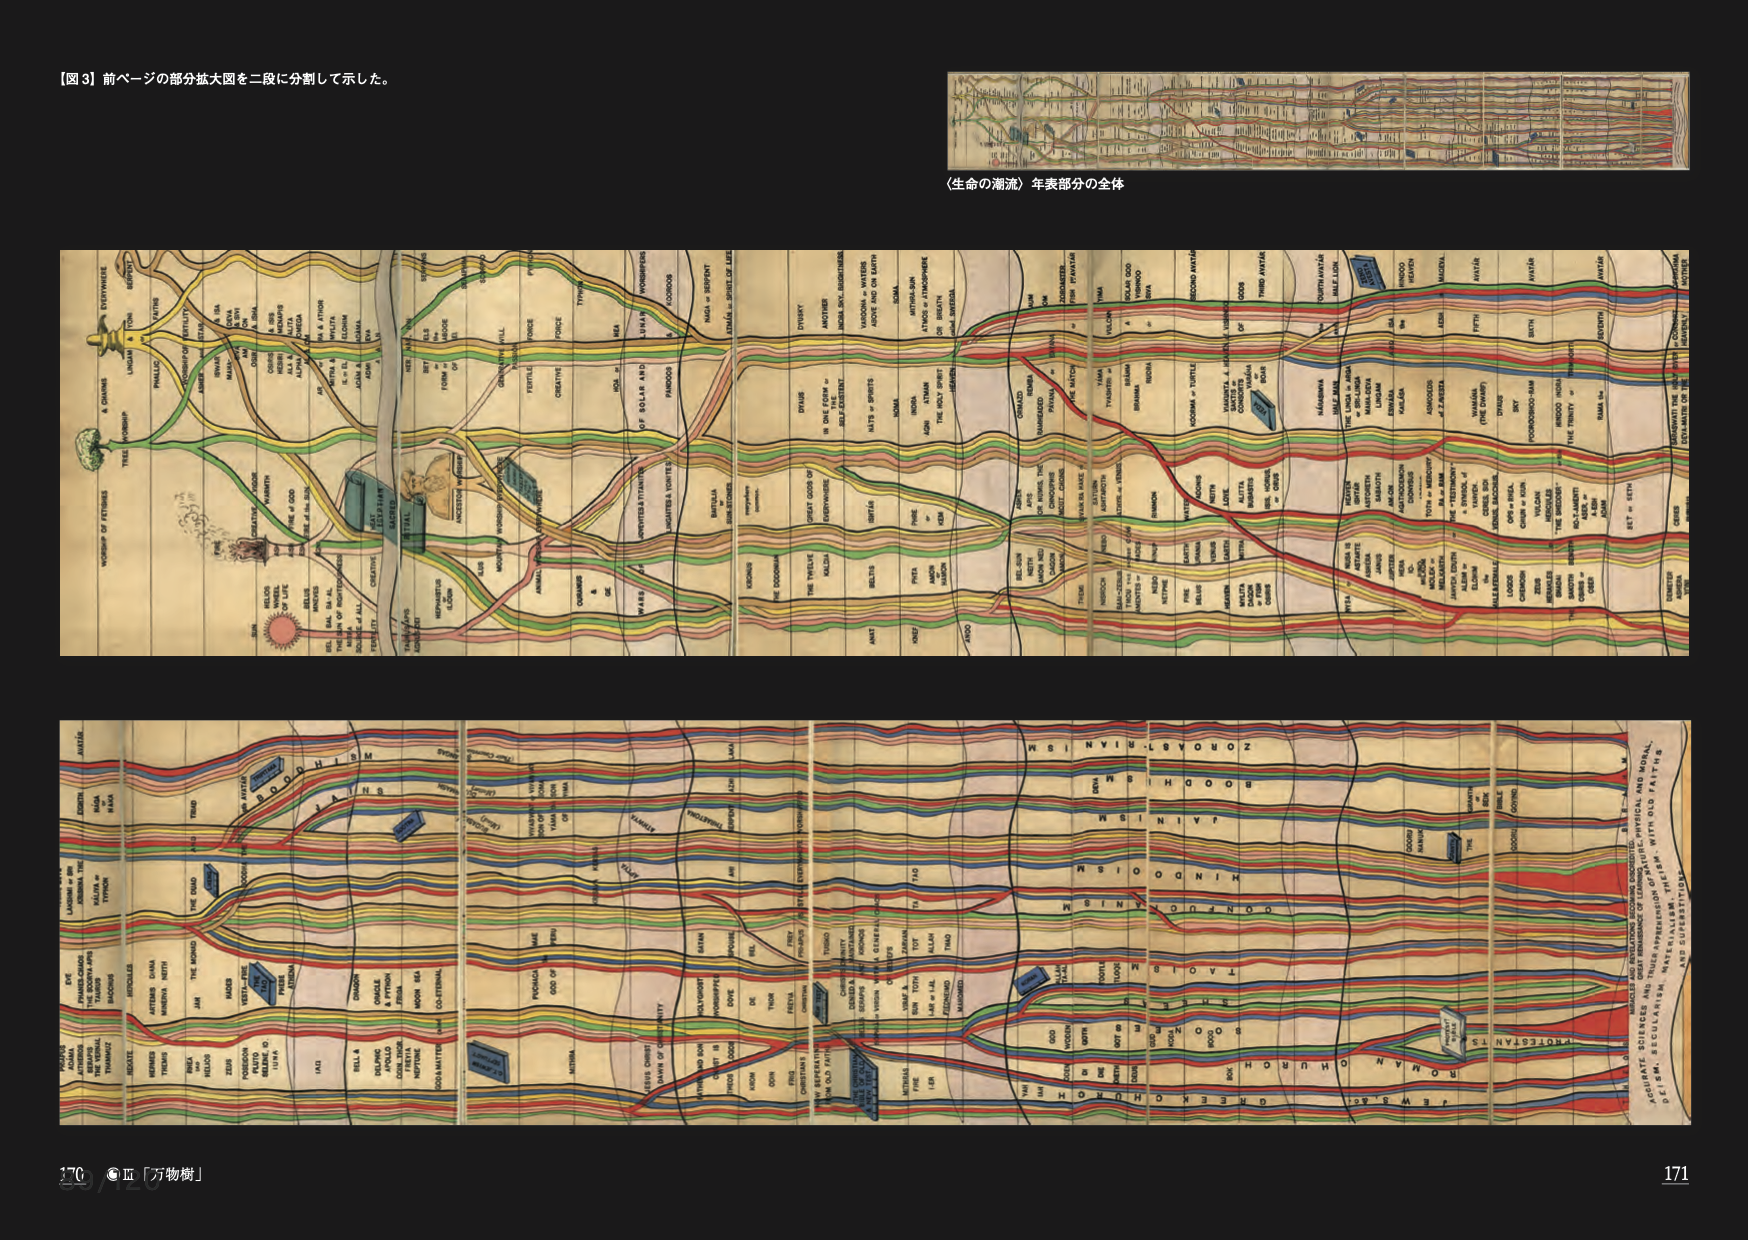Image resolution: width=1748 pixels, height=1240 pixels.
Task: Click the blue Egyptian Sacred Ritual scroll
Action: pos(384,511)
